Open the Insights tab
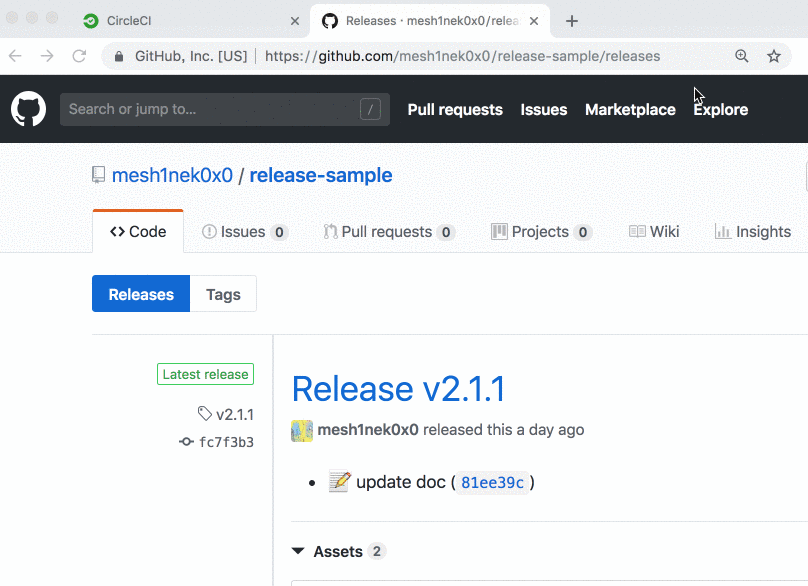808x586 pixels. 753,232
